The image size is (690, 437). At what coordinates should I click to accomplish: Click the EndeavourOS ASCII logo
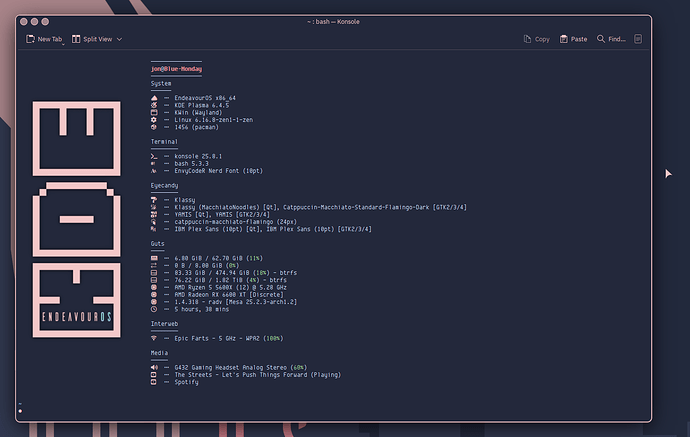tap(77, 219)
